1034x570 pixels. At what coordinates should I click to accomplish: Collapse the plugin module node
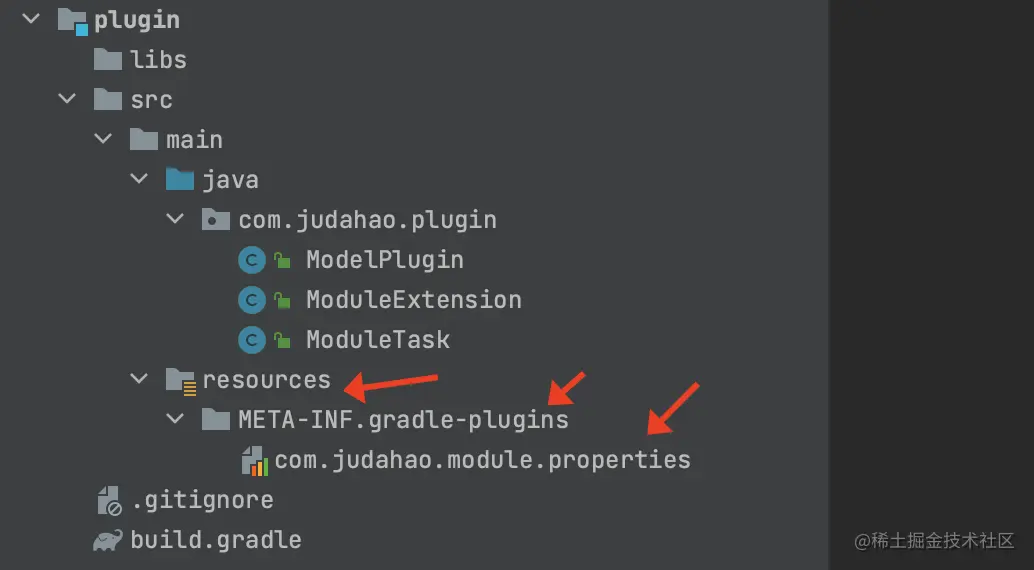31,19
